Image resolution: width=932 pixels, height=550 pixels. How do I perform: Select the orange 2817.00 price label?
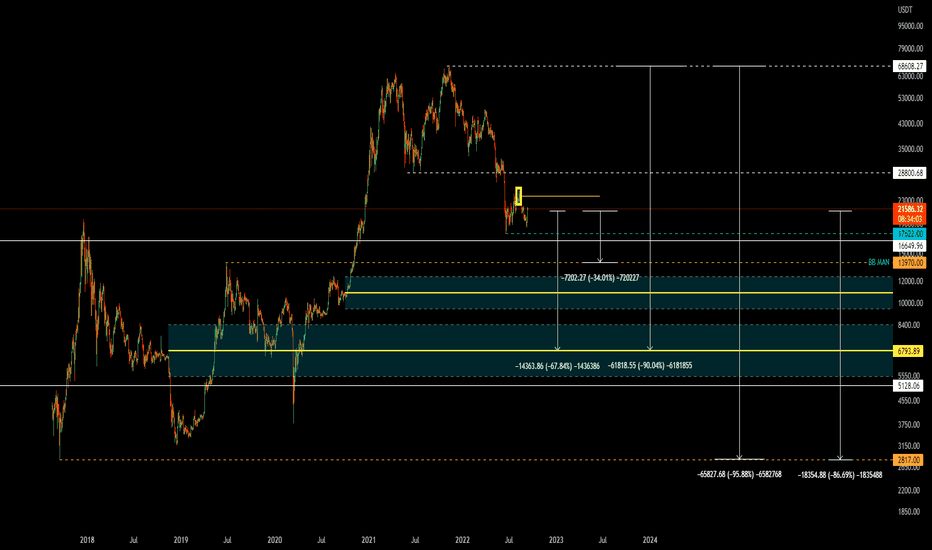click(909, 460)
